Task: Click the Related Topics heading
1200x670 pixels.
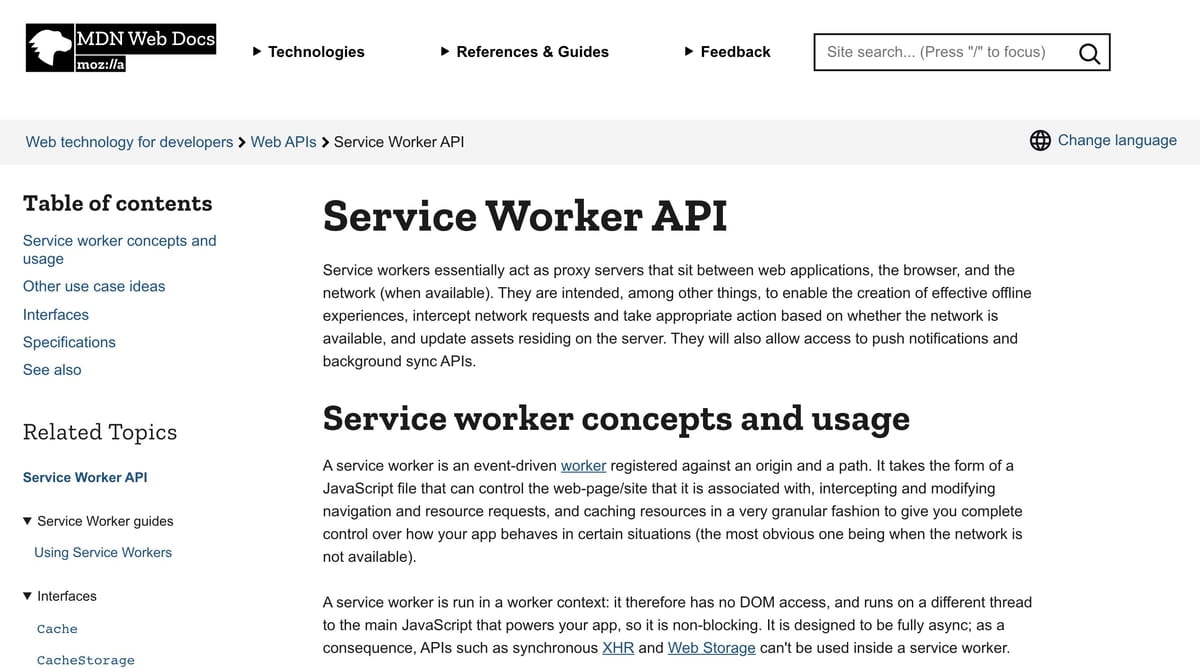Action: click(x=100, y=432)
